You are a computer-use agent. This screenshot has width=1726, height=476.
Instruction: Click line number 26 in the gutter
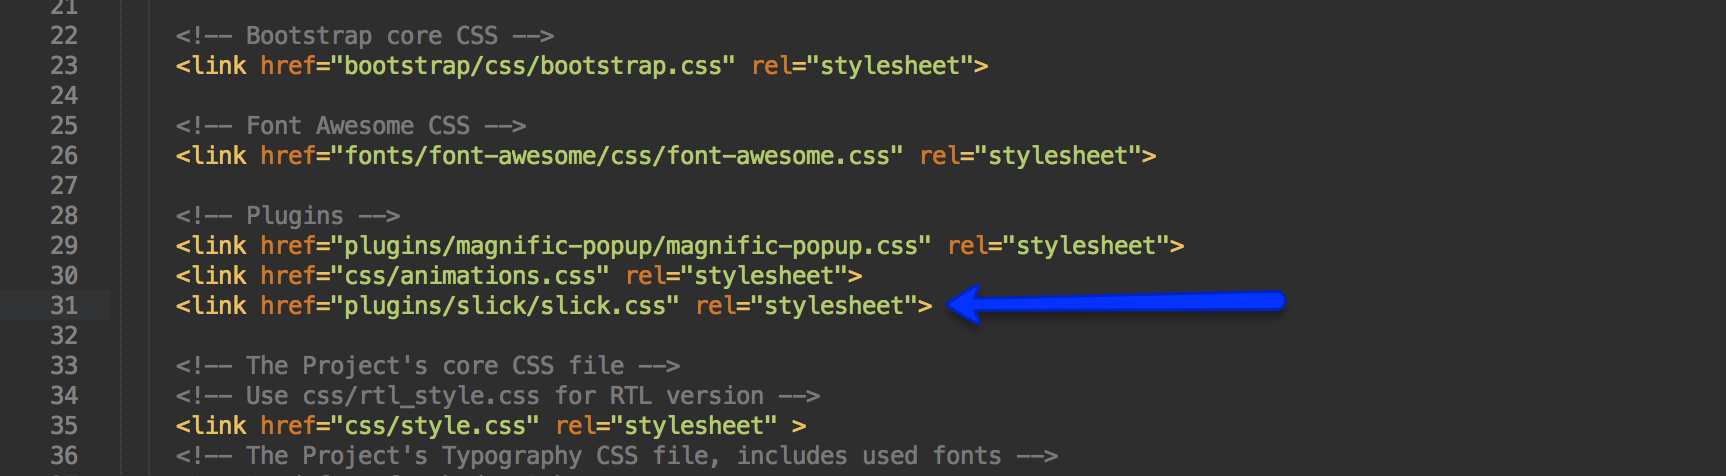(x=64, y=156)
